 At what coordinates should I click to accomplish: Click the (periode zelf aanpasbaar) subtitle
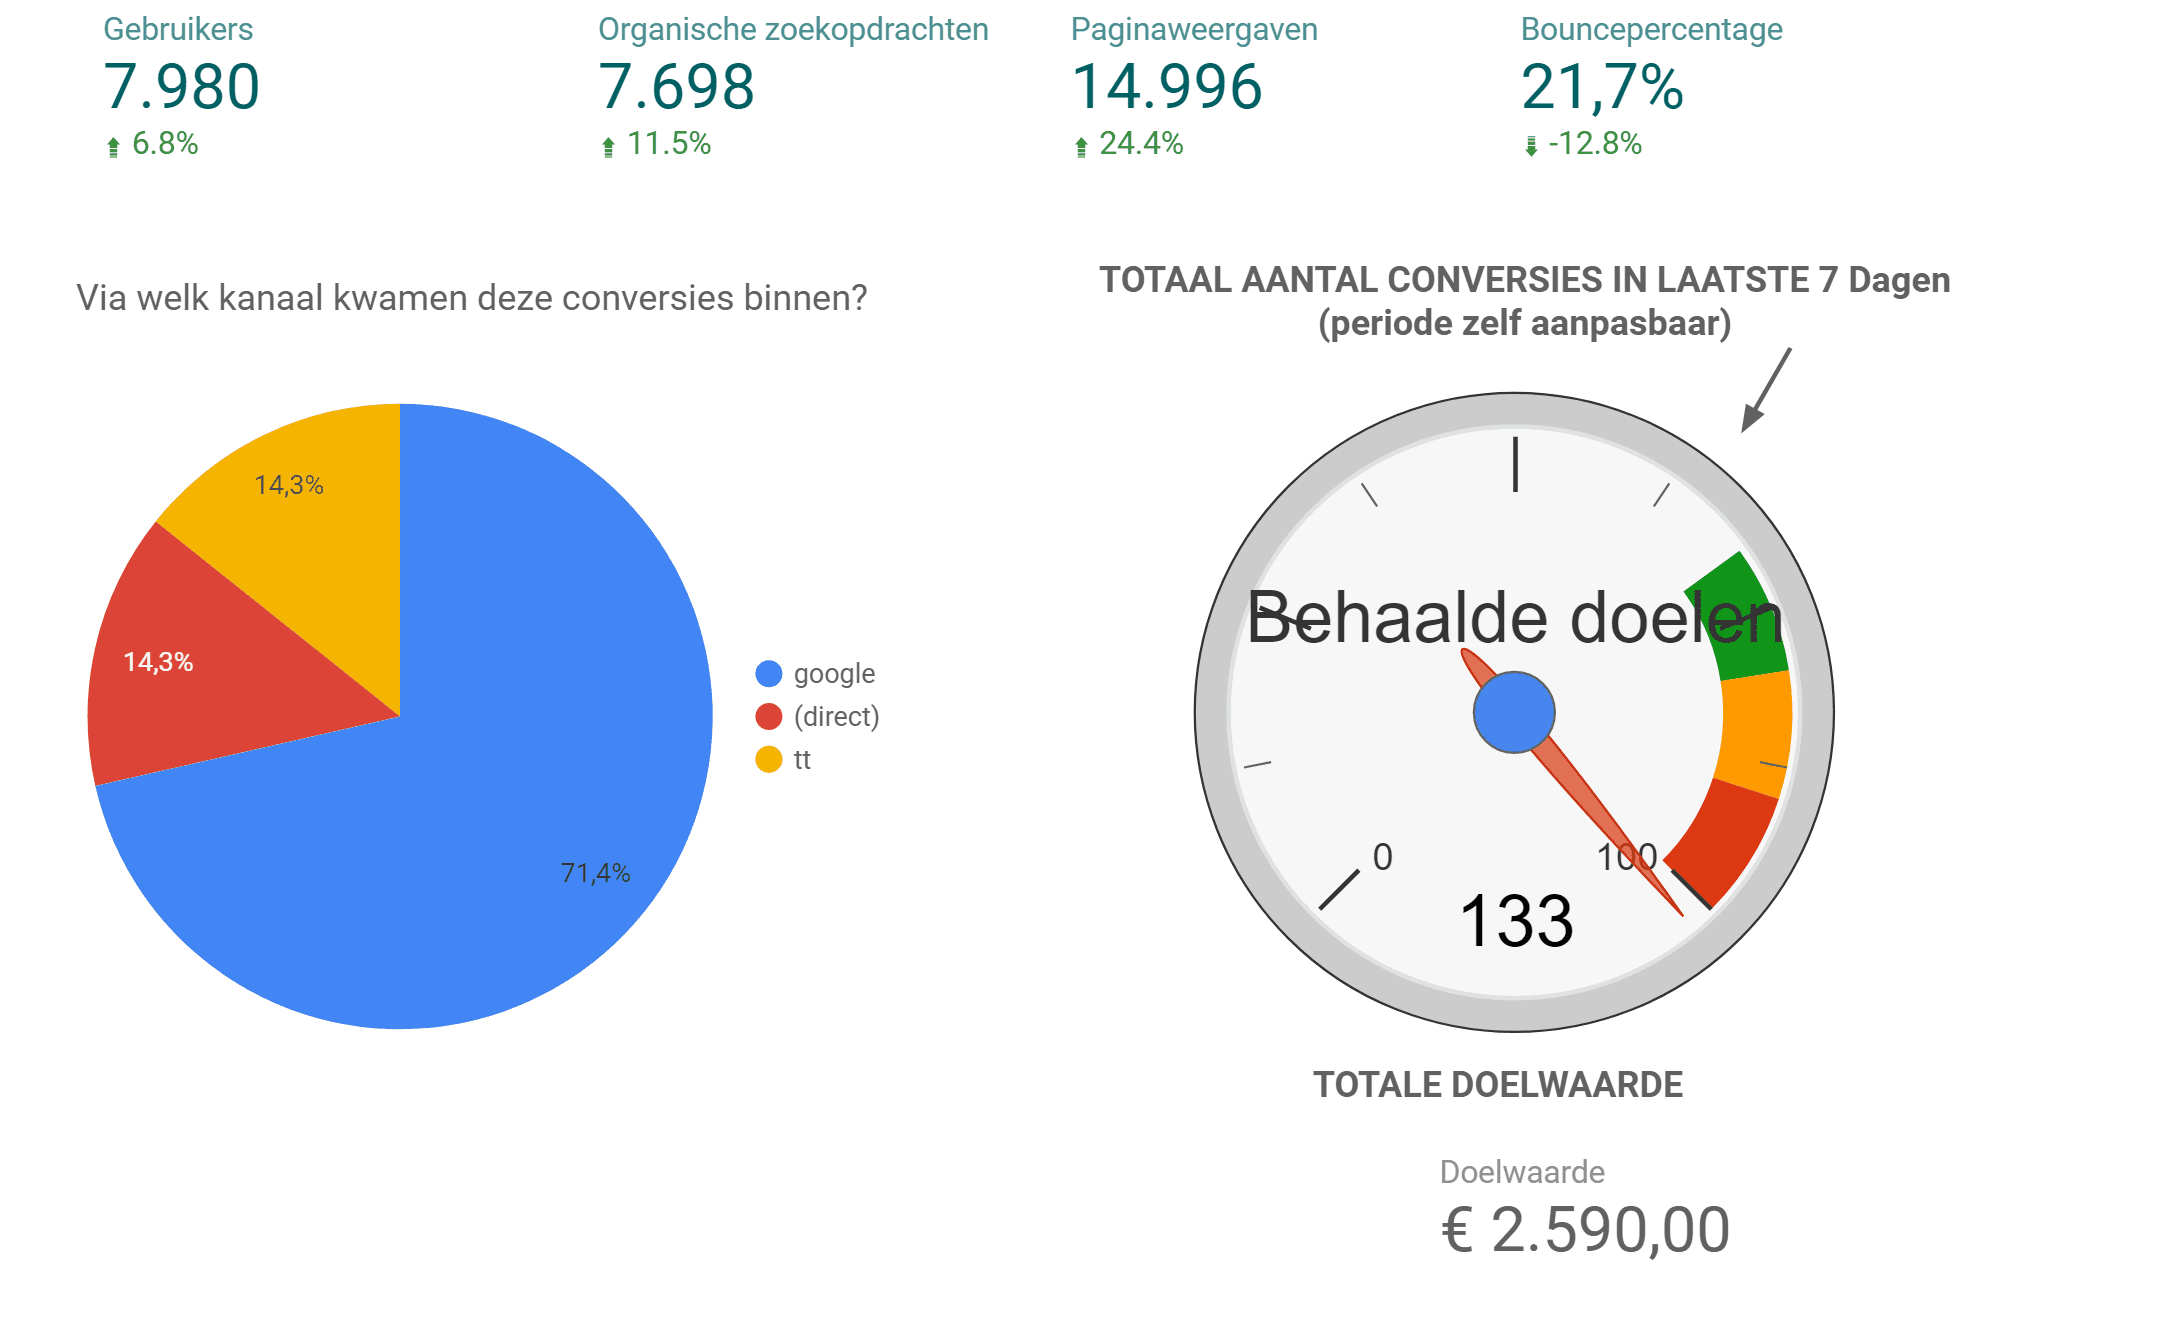[x=1524, y=324]
